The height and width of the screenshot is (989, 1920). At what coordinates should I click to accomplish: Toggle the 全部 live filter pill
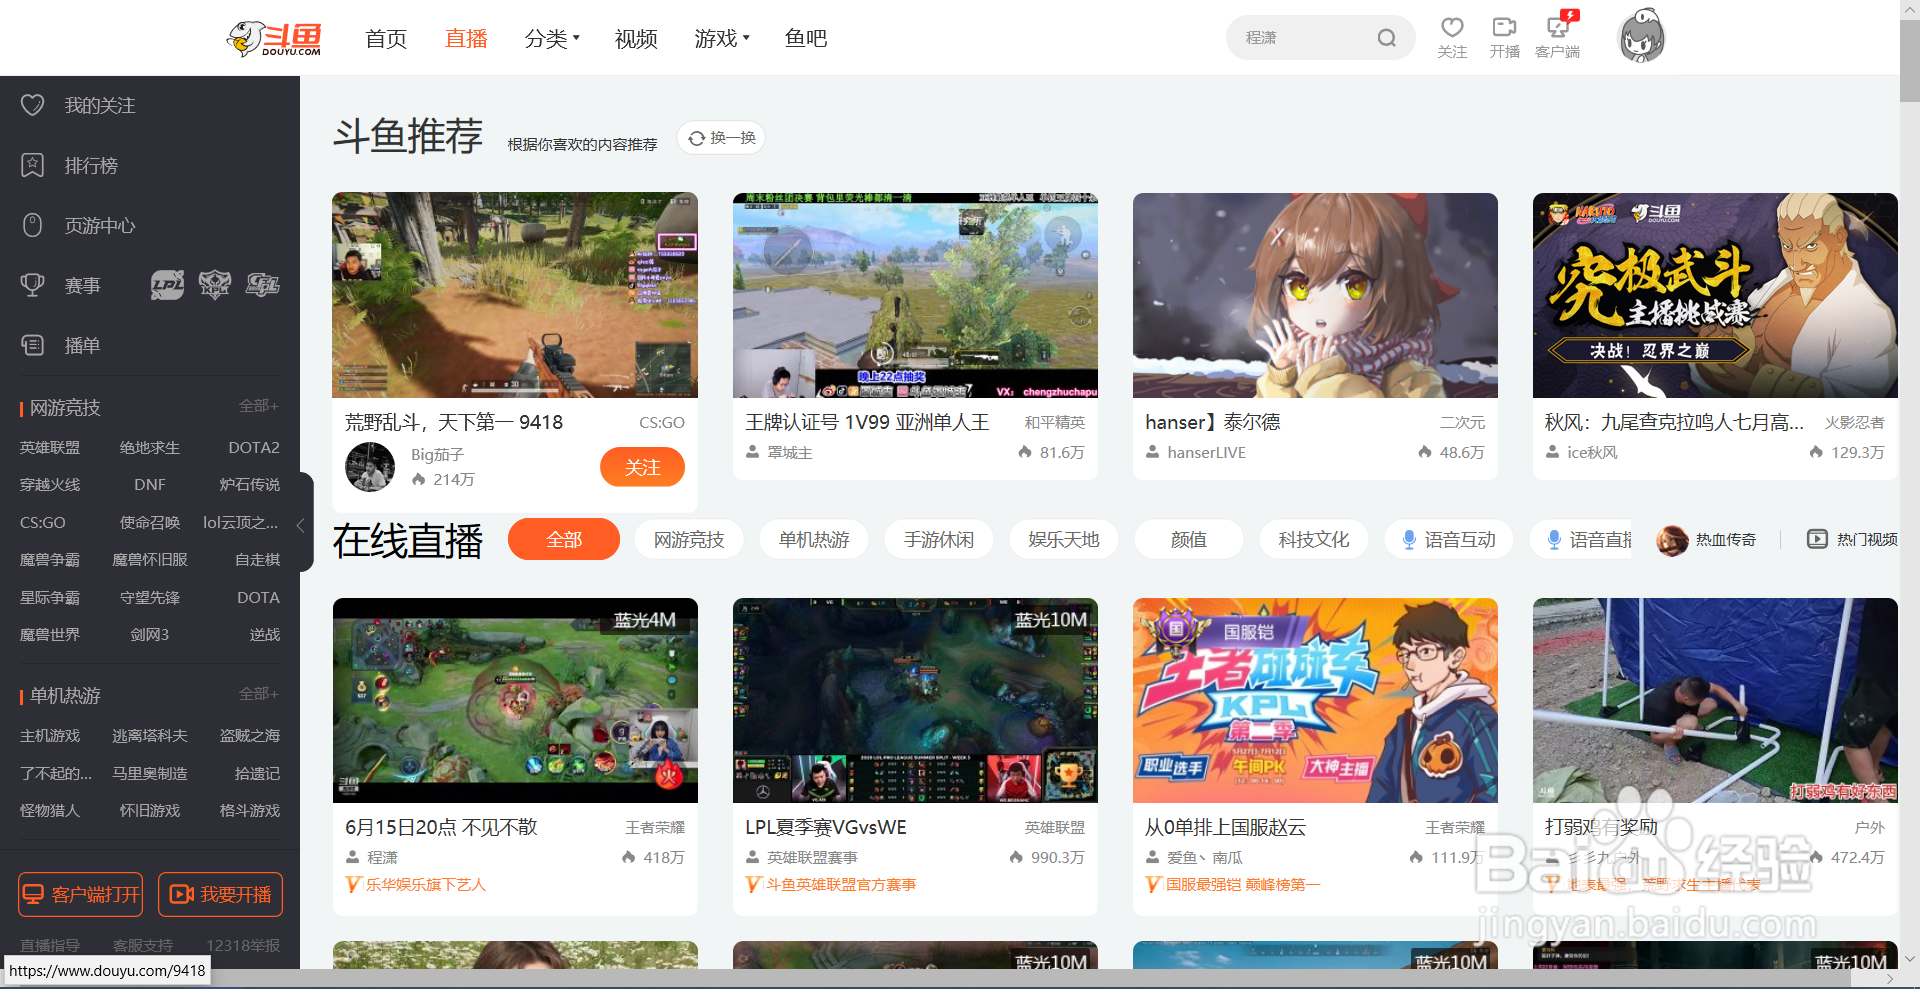click(x=563, y=539)
